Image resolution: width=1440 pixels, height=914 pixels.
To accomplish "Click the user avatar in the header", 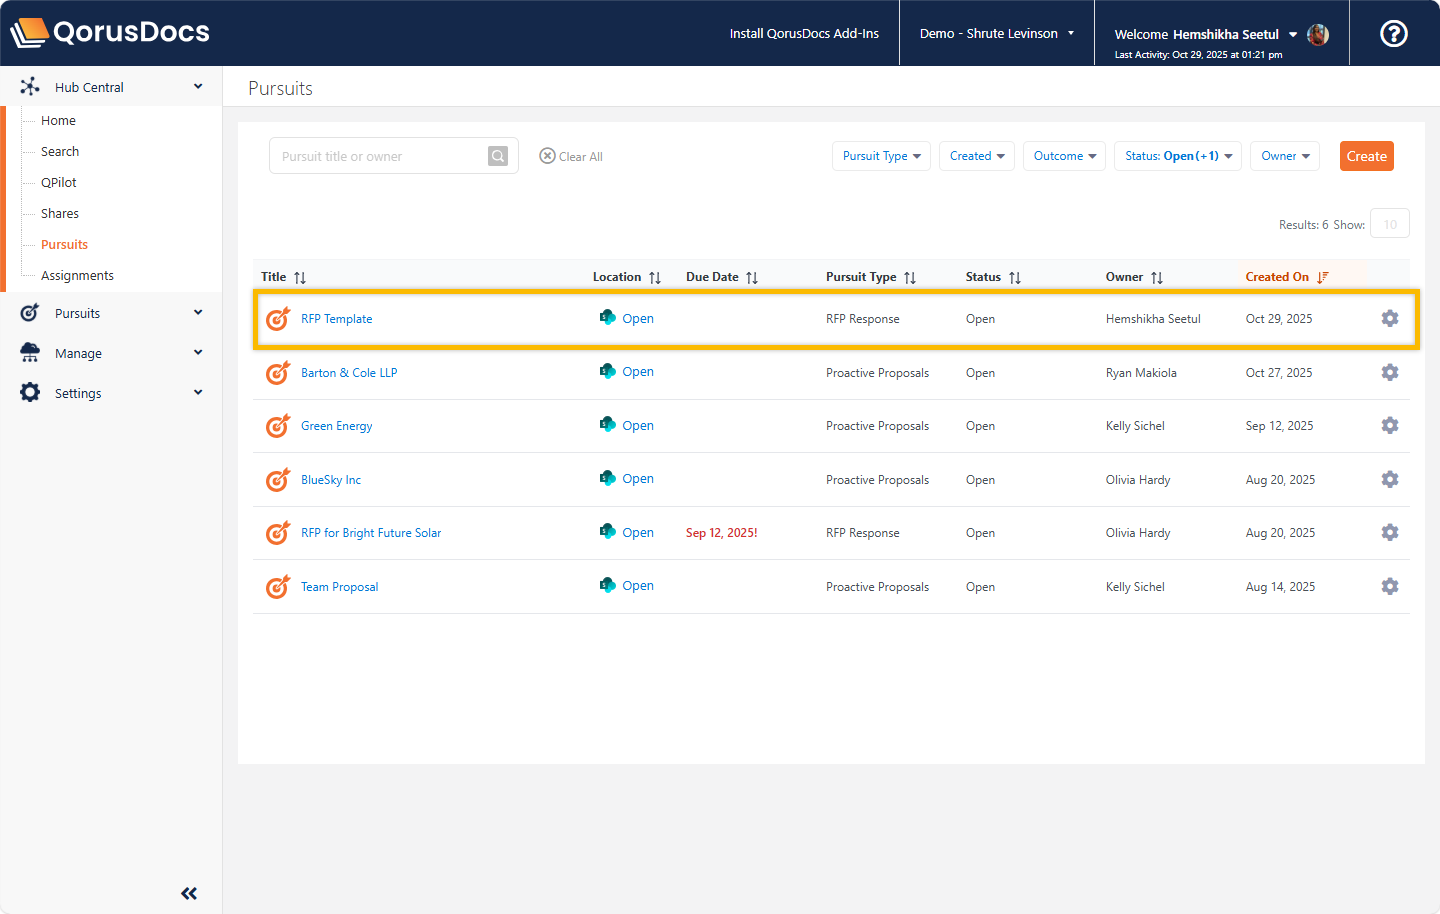I will (1318, 34).
